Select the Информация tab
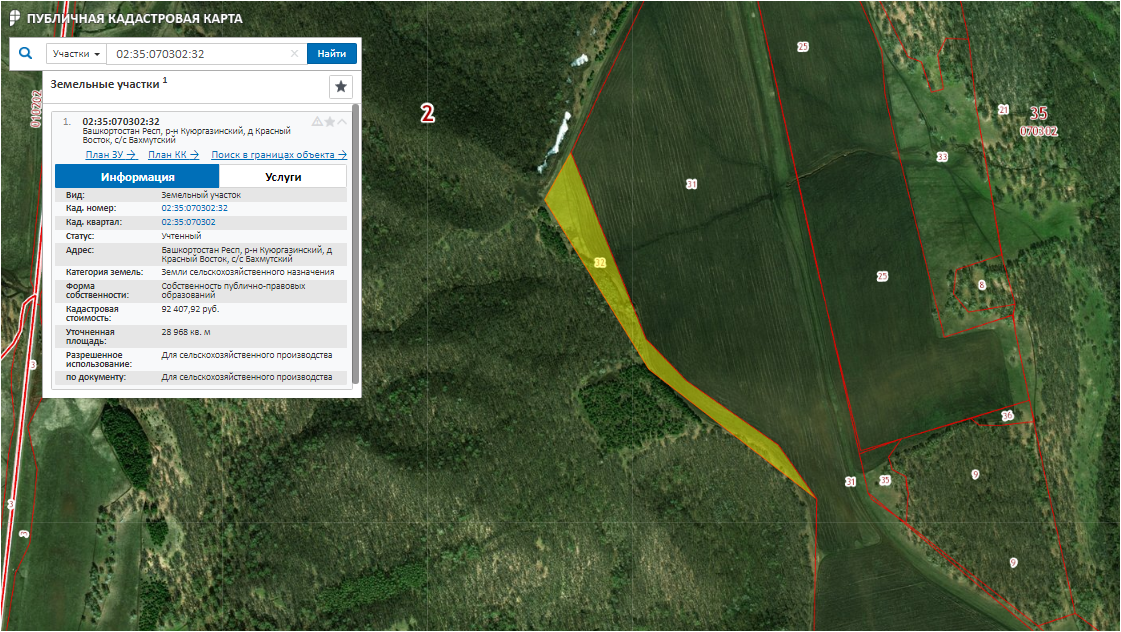Screen dimensions: 1121x632 click(137, 176)
